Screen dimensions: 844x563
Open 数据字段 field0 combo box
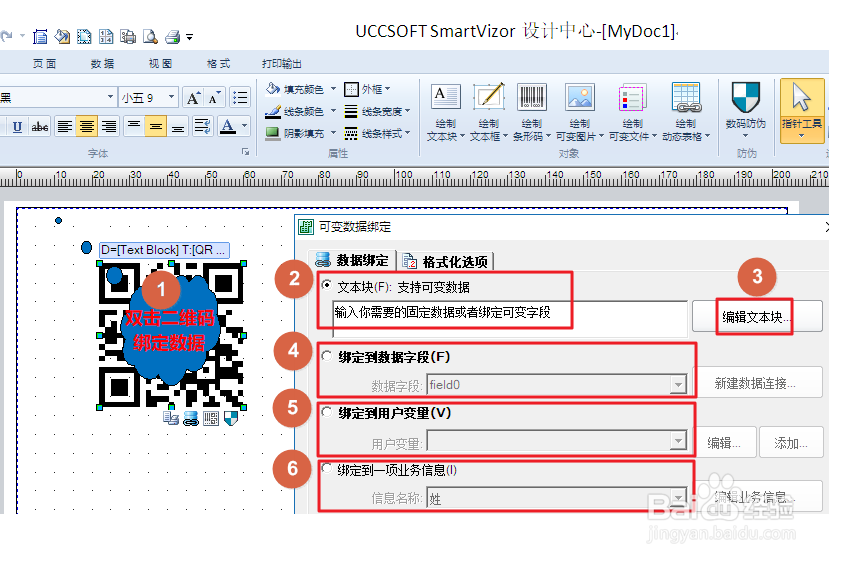[557, 384]
